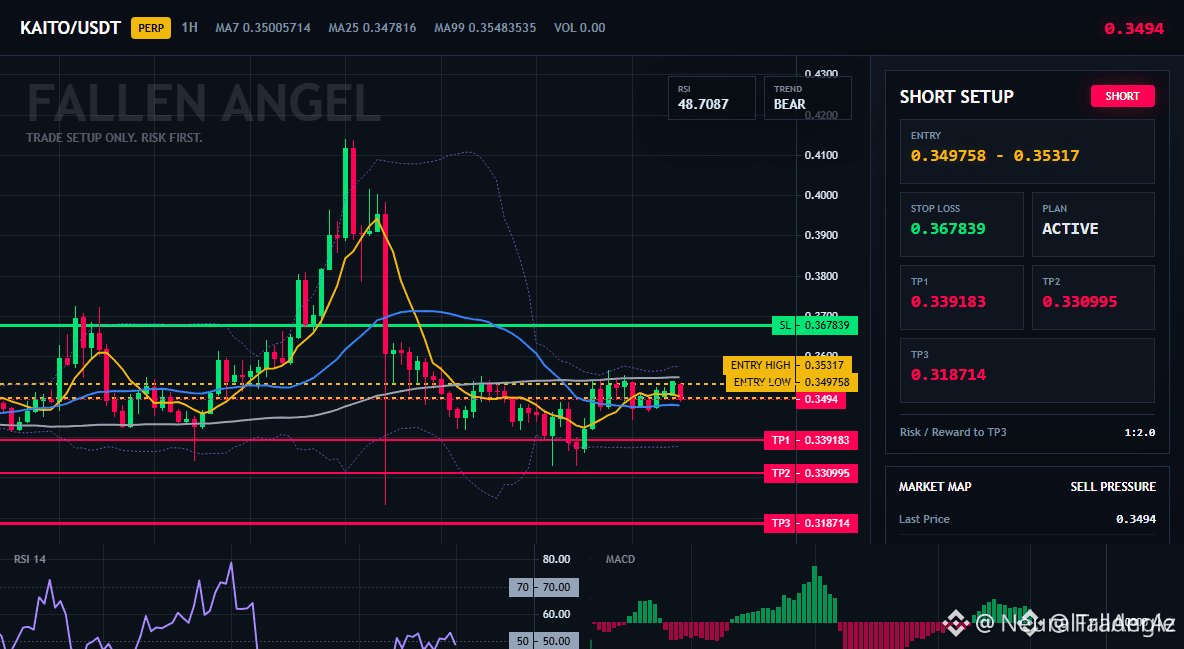This screenshot has width=1184, height=649.
Task: Click the red SHORT button
Action: coord(1122,96)
